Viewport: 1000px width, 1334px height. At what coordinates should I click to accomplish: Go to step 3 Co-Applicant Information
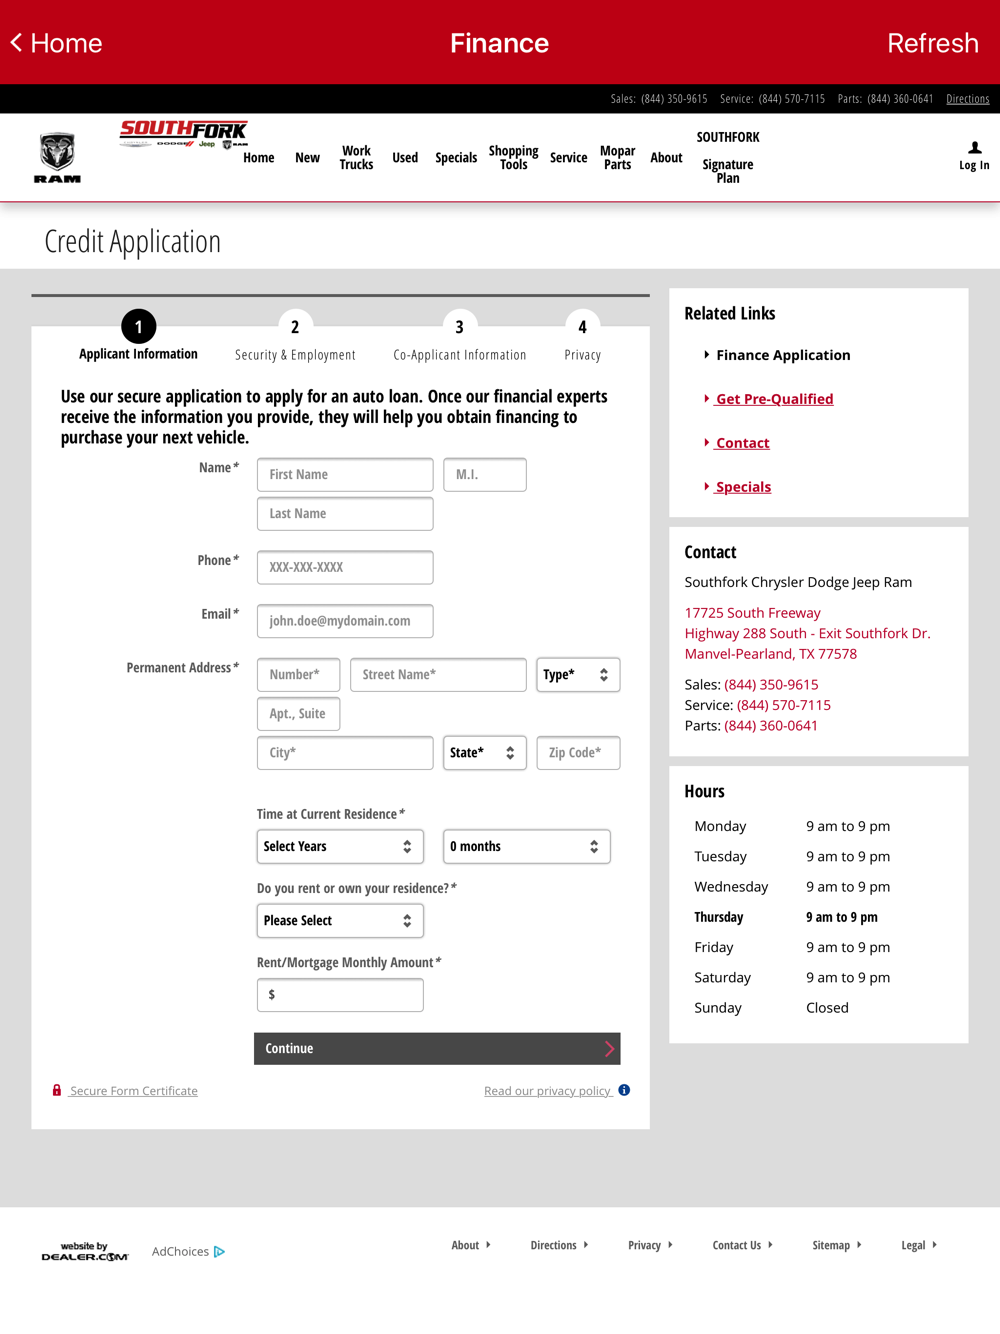click(460, 337)
